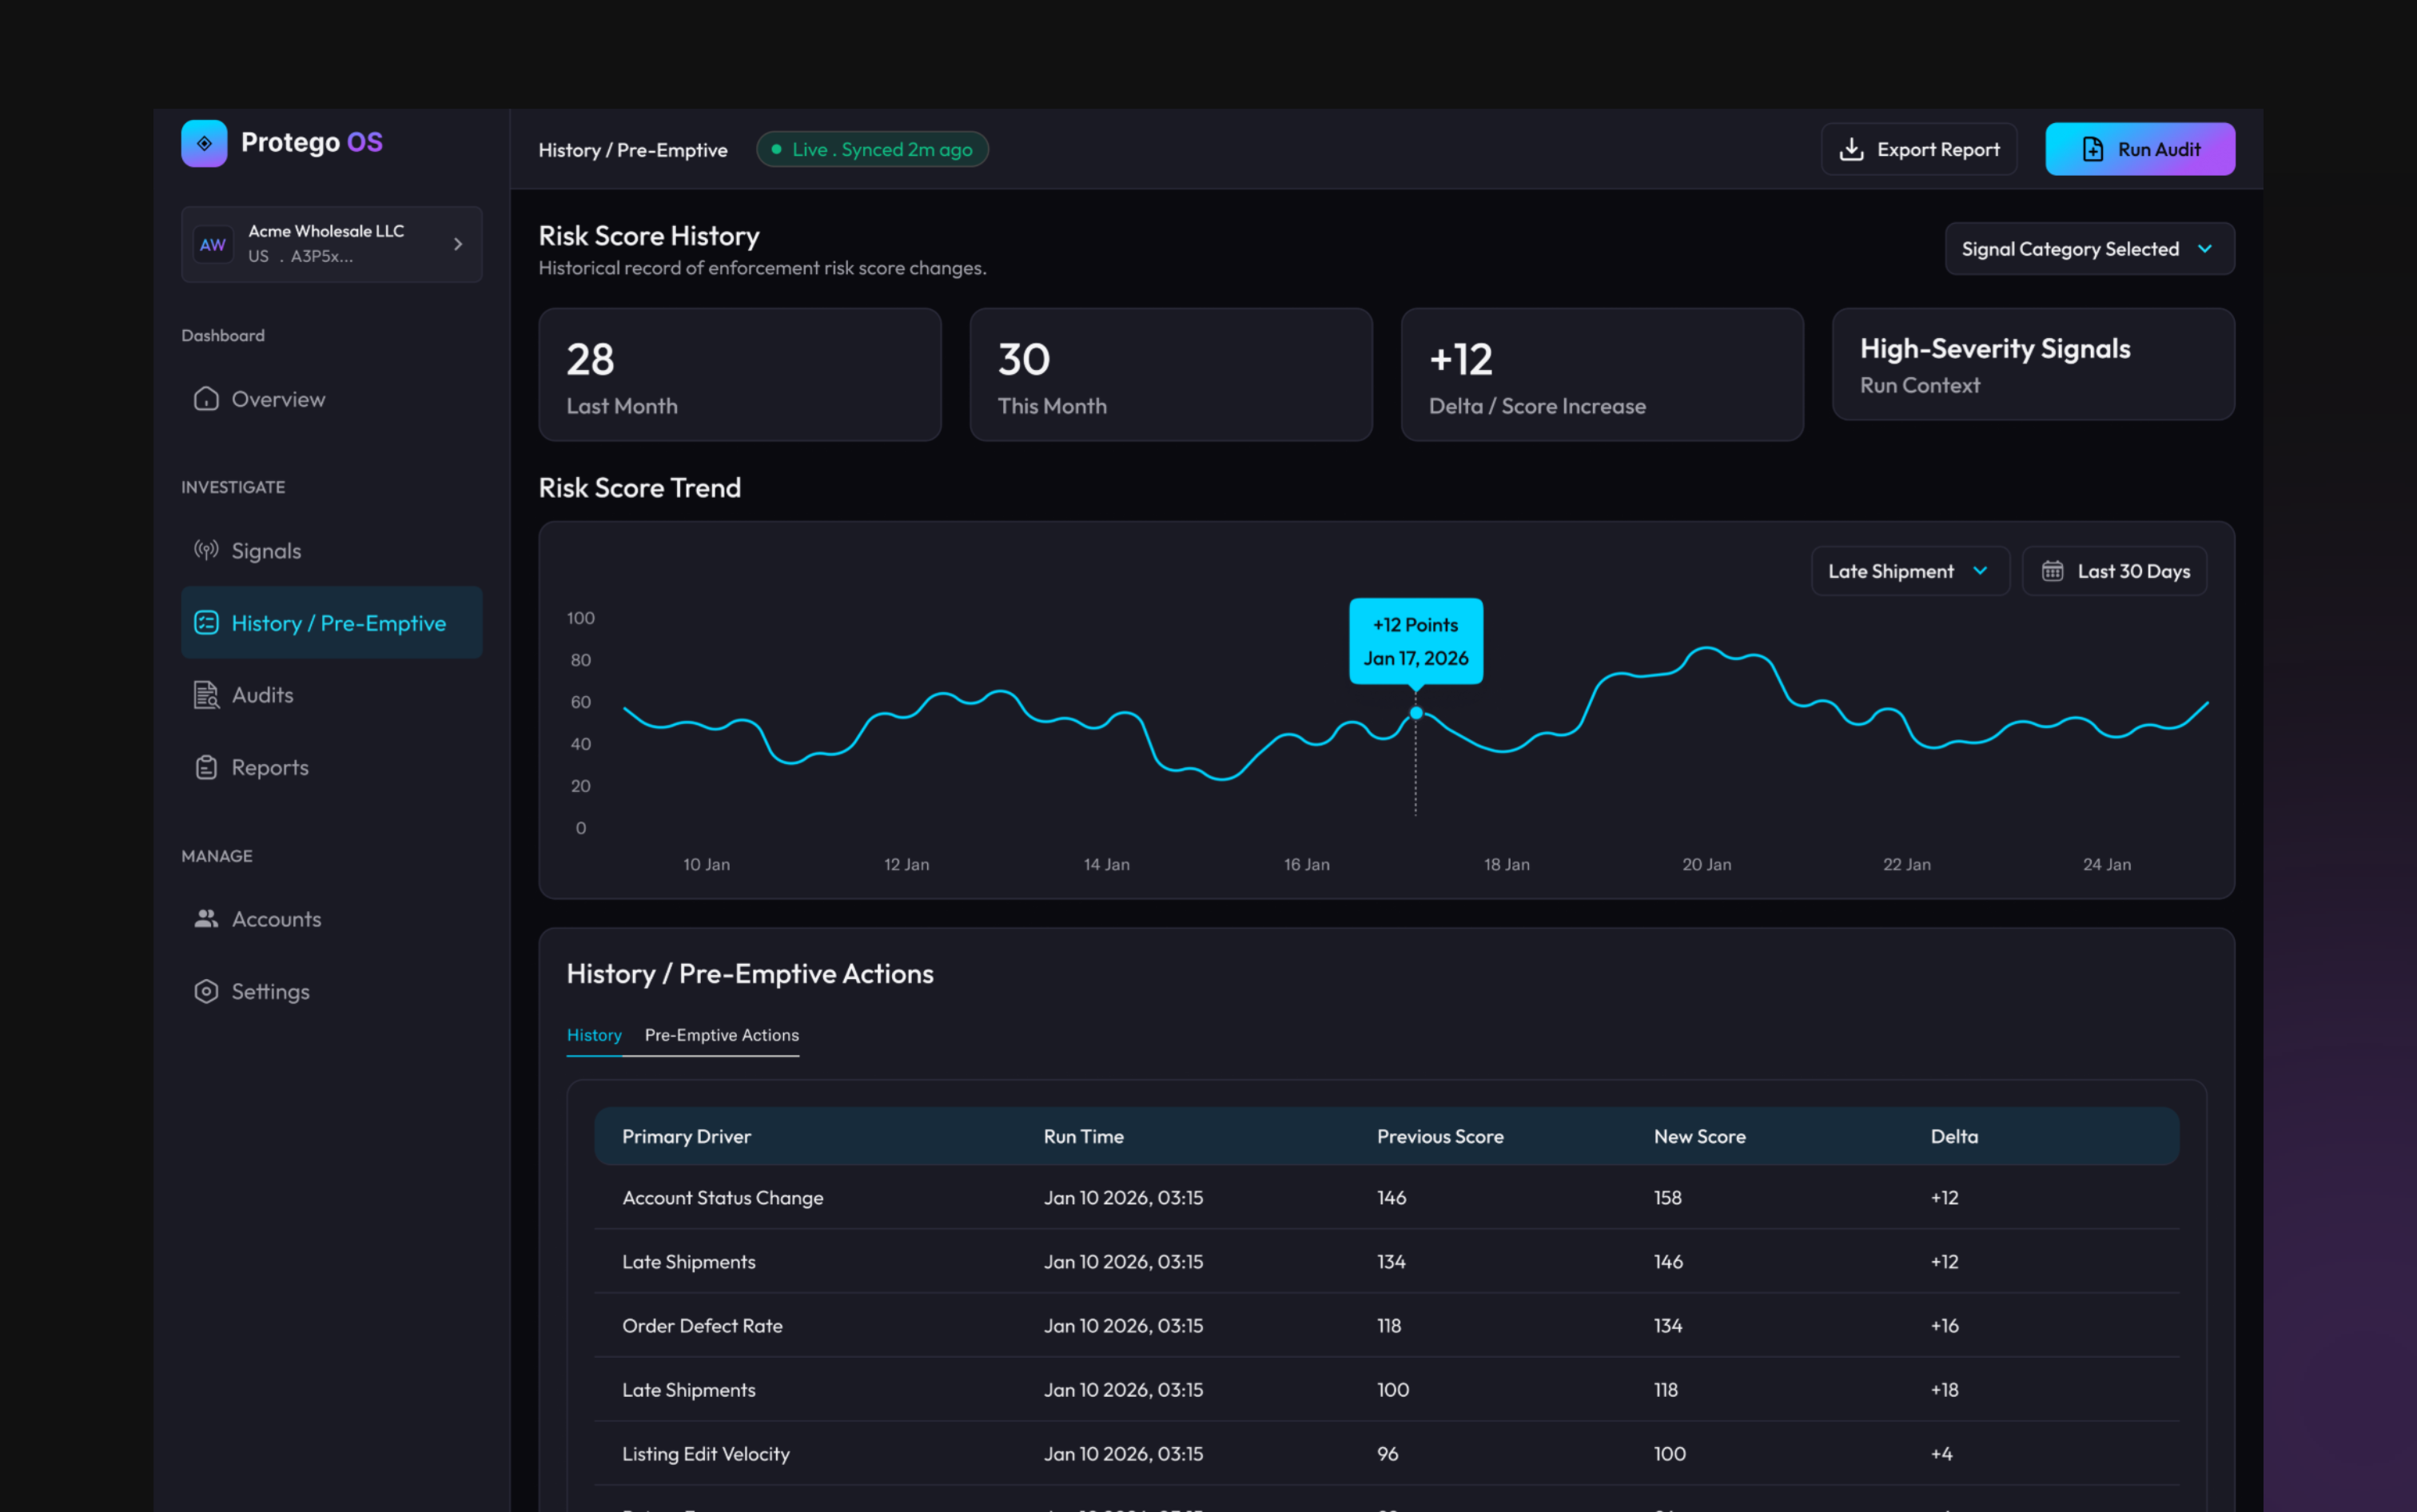Click the +18 delta value
The height and width of the screenshot is (1512, 2417).
[x=1945, y=1390]
